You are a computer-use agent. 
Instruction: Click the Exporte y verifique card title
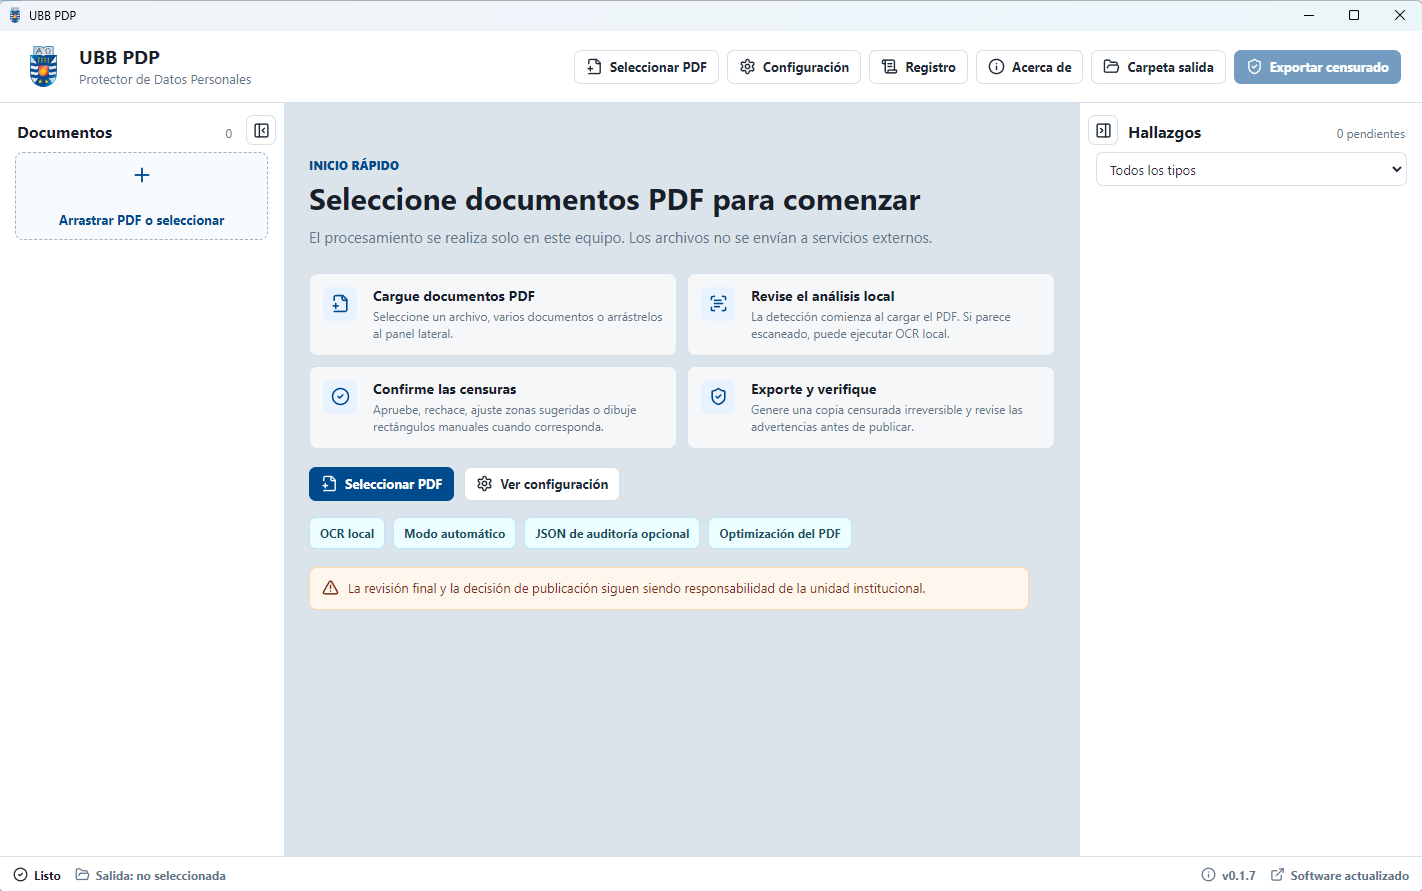[814, 389]
